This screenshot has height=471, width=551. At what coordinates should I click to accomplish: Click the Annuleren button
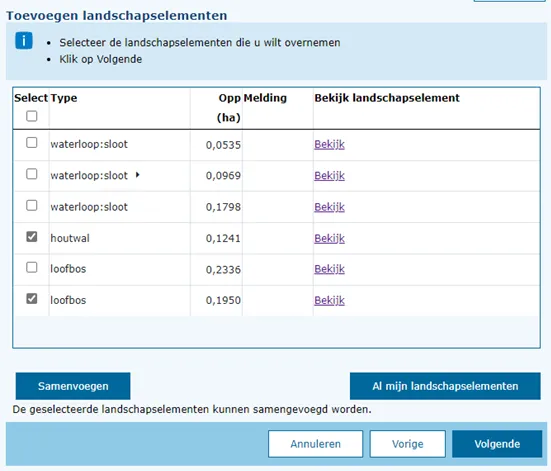pyautogui.click(x=316, y=444)
